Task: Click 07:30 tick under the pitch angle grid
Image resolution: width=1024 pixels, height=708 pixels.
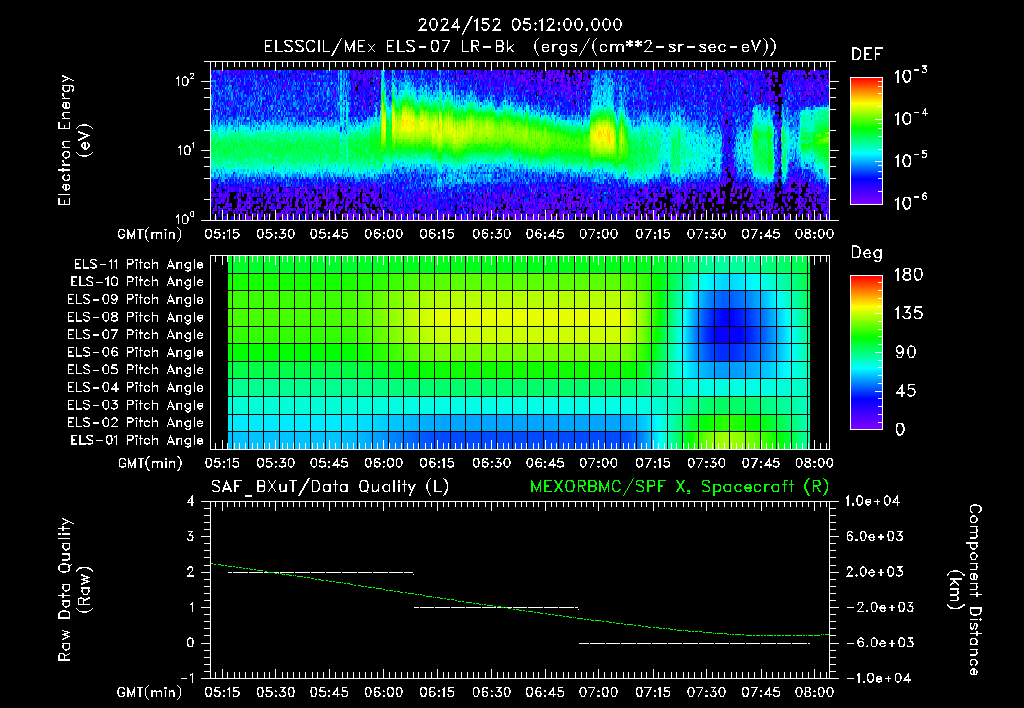Action: pyautogui.click(x=707, y=463)
